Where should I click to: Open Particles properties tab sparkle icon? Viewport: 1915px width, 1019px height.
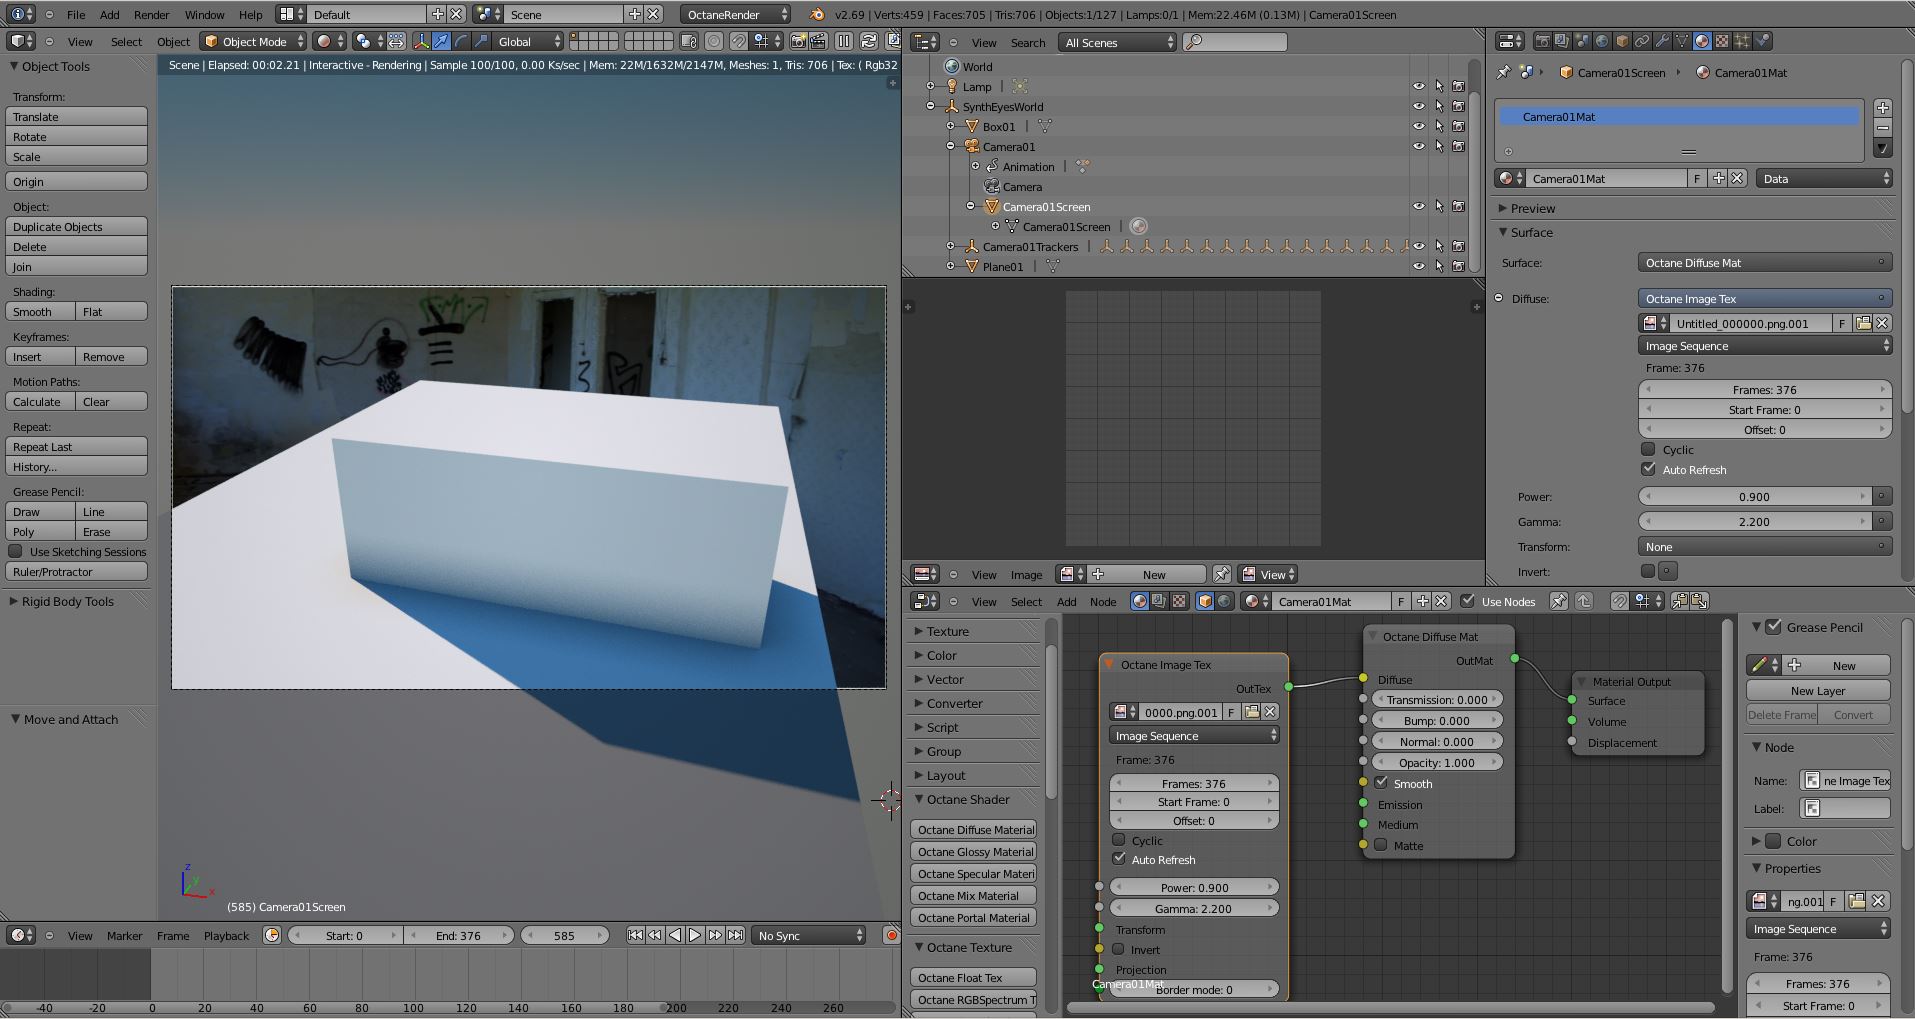[x=1742, y=41]
